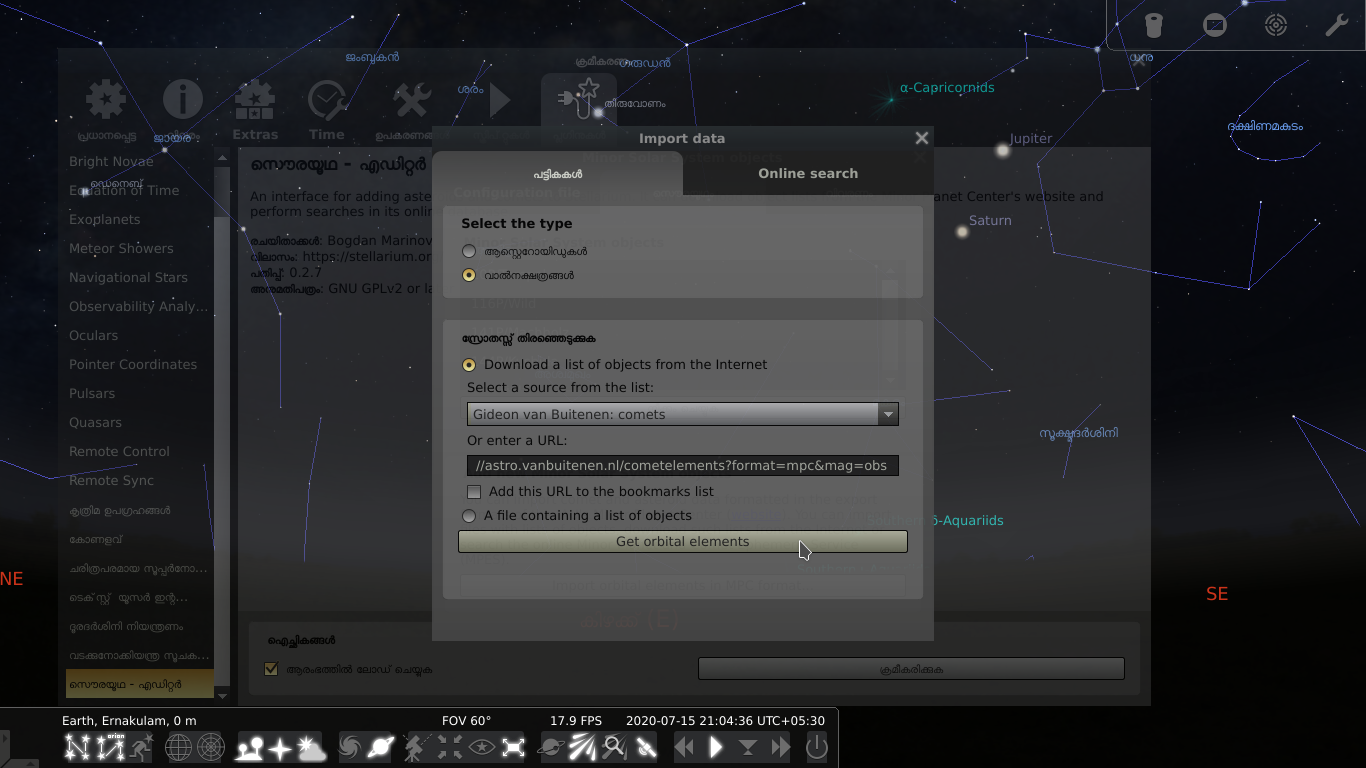Open the Gideon van Buitenen source dropdown
The image size is (1366, 768).
click(x=682, y=414)
